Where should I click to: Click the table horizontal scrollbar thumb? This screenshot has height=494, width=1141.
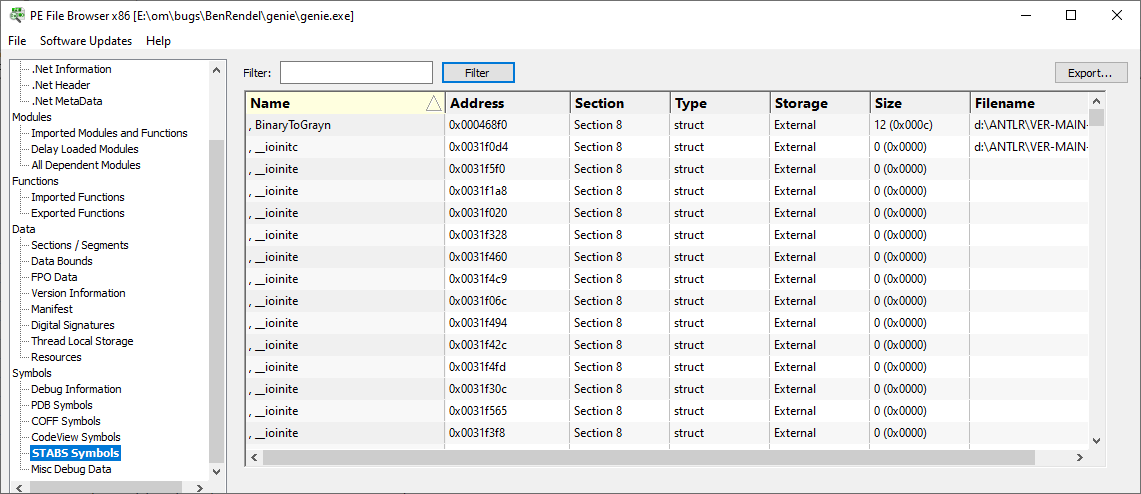tap(648, 458)
